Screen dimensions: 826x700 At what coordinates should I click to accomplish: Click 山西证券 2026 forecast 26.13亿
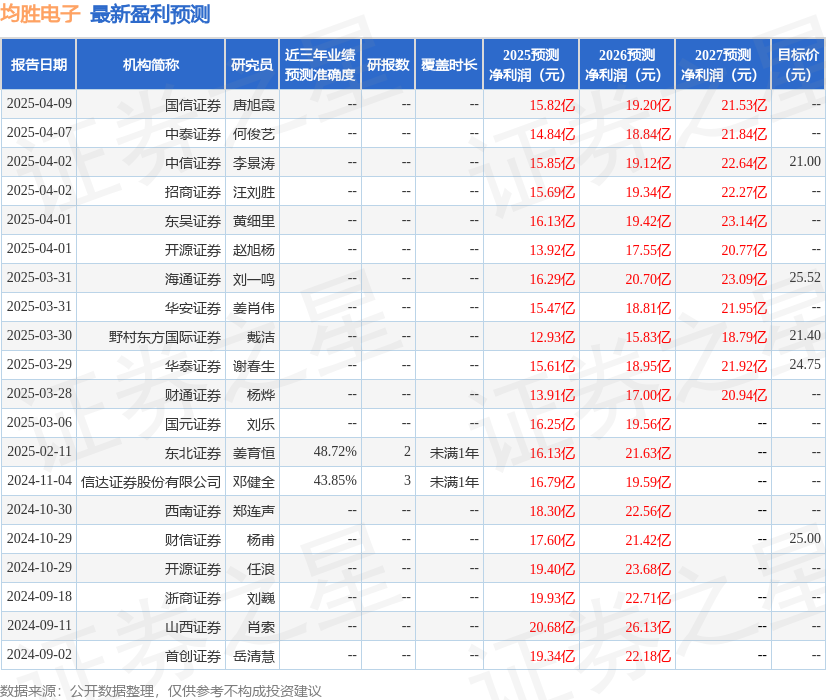tap(648, 627)
